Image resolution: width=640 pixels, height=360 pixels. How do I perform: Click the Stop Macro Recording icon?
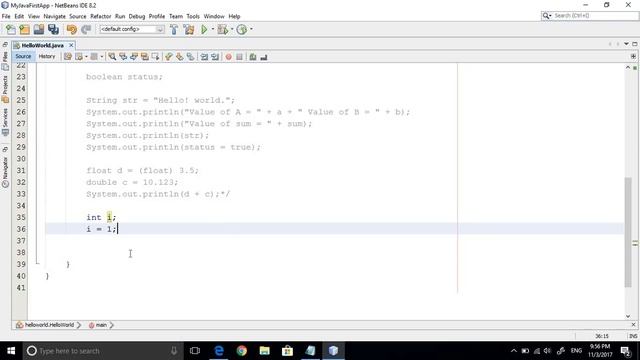(240, 57)
